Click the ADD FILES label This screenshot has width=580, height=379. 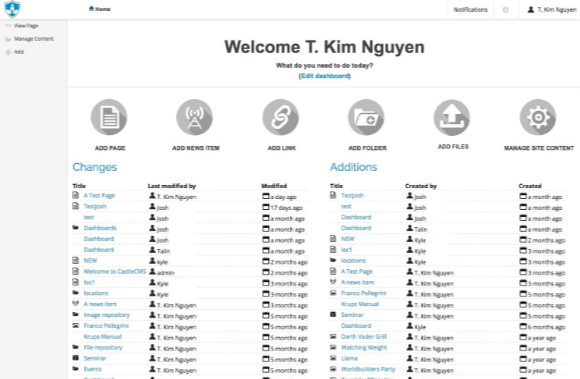(x=453, y=146)
